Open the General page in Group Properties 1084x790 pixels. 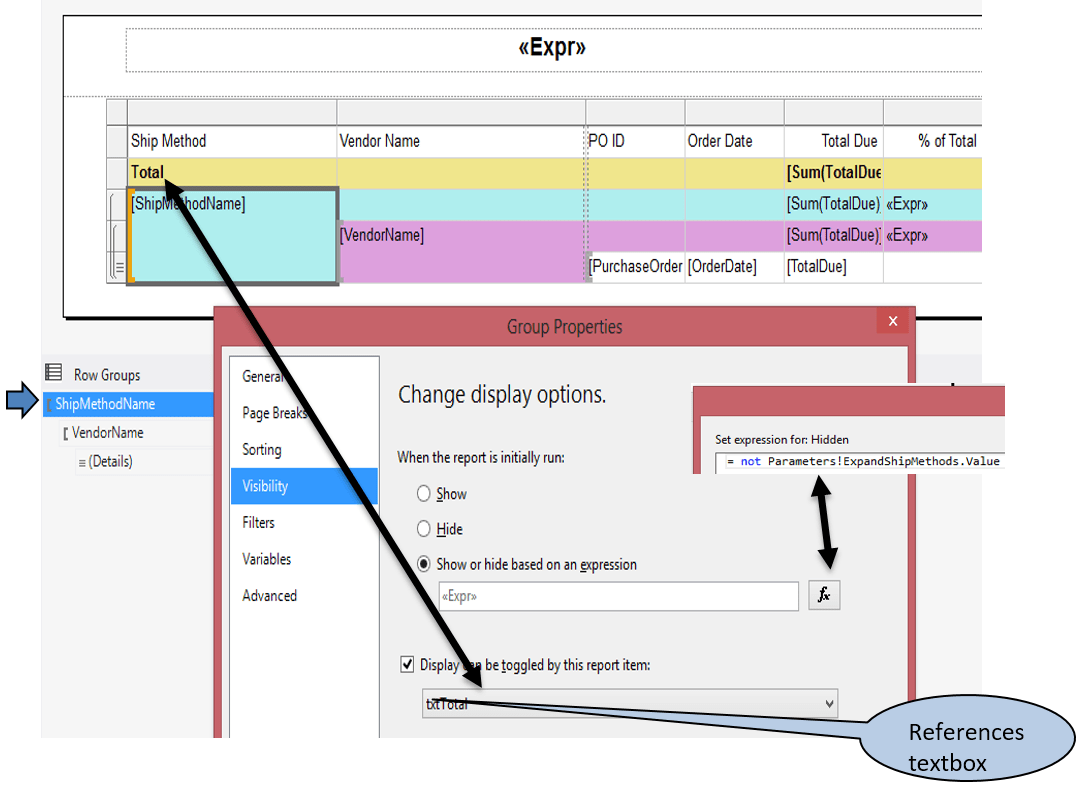point(262,376)
